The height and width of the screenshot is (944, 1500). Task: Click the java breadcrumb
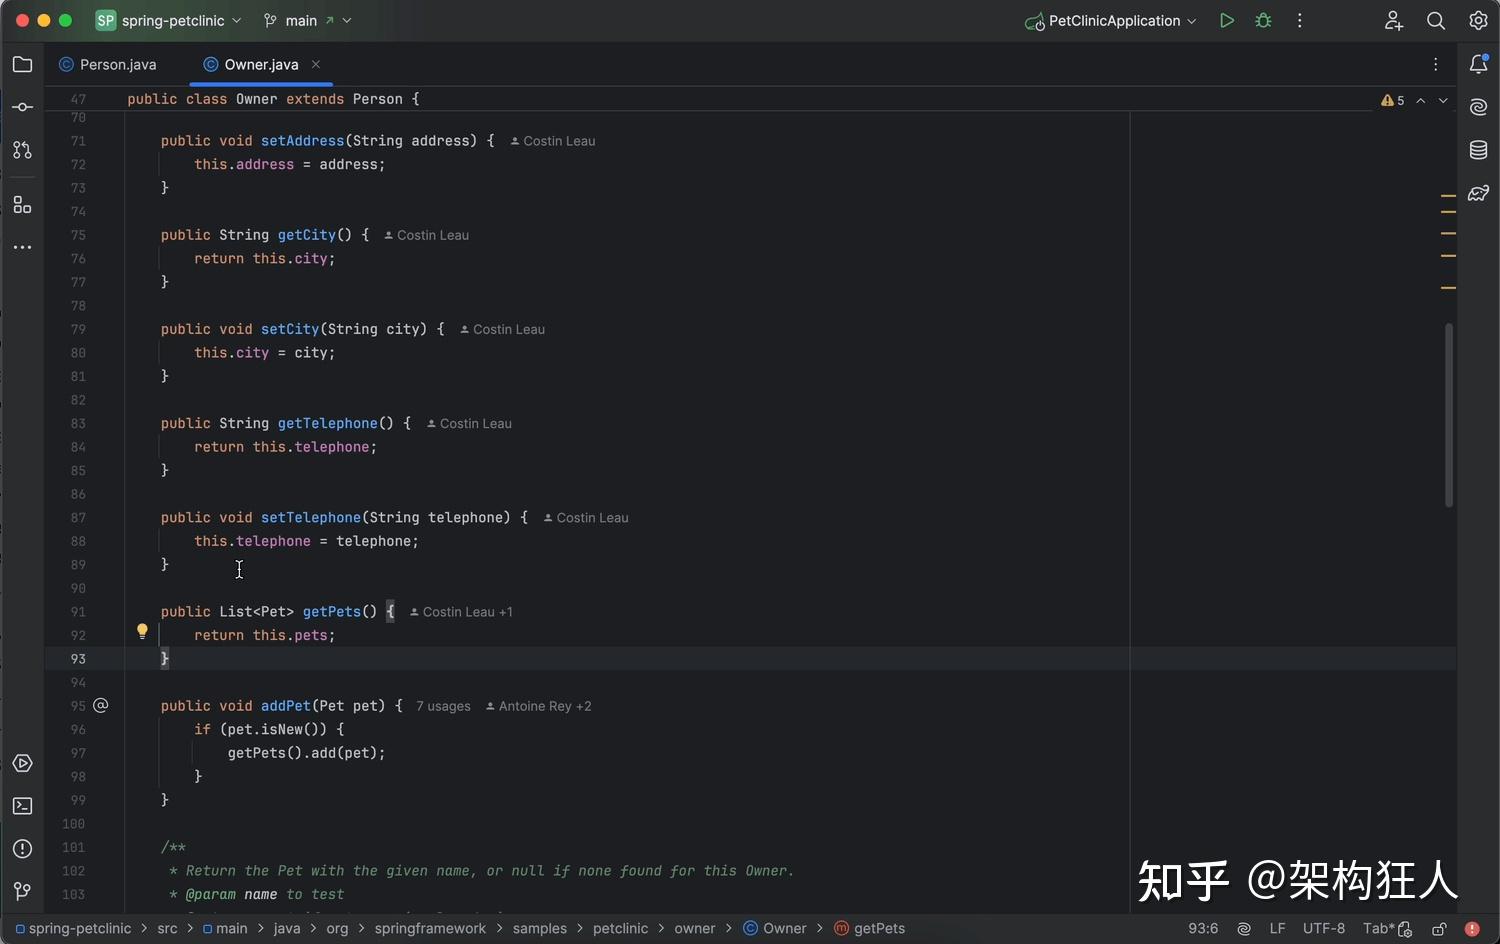287,929
